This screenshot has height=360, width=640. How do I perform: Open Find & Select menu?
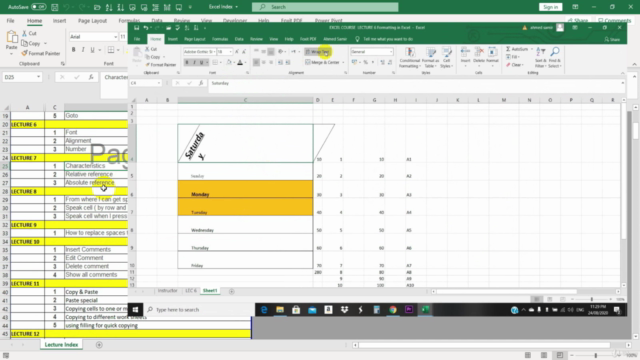[554, 58]
